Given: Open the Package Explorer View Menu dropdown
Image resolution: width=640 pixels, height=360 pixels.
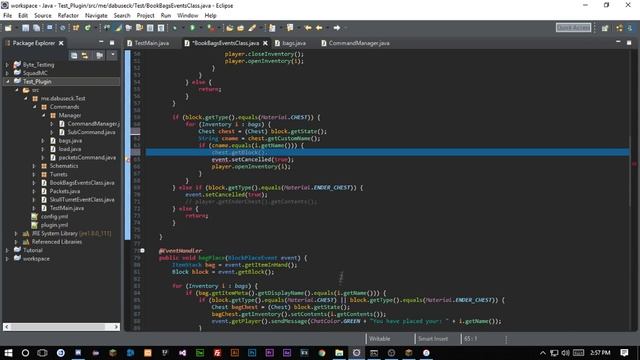Looking at the screenshot, I should pos(113,56).
